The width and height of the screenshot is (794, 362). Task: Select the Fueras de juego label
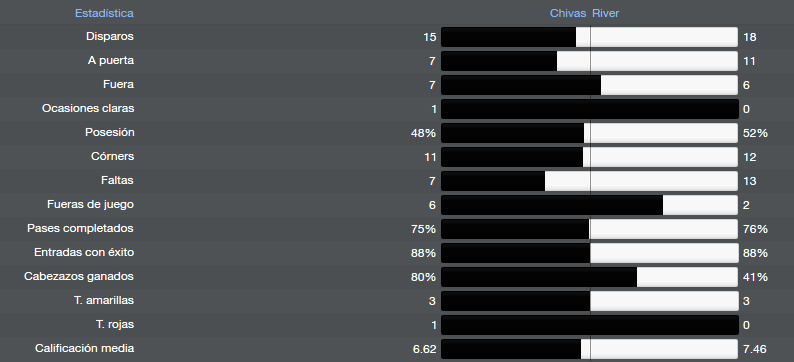[90, 205]
